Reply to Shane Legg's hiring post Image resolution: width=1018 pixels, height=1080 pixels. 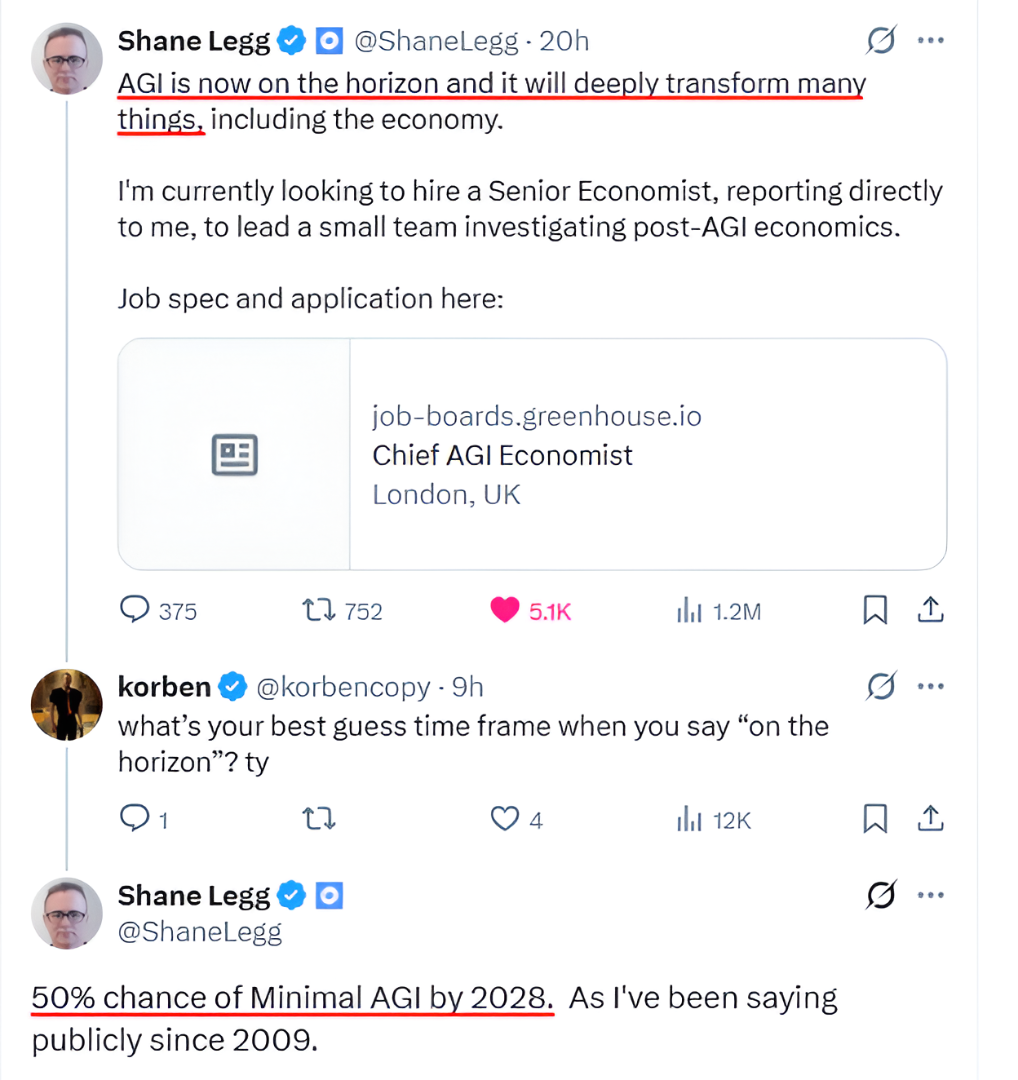click(x=135, y=609)
